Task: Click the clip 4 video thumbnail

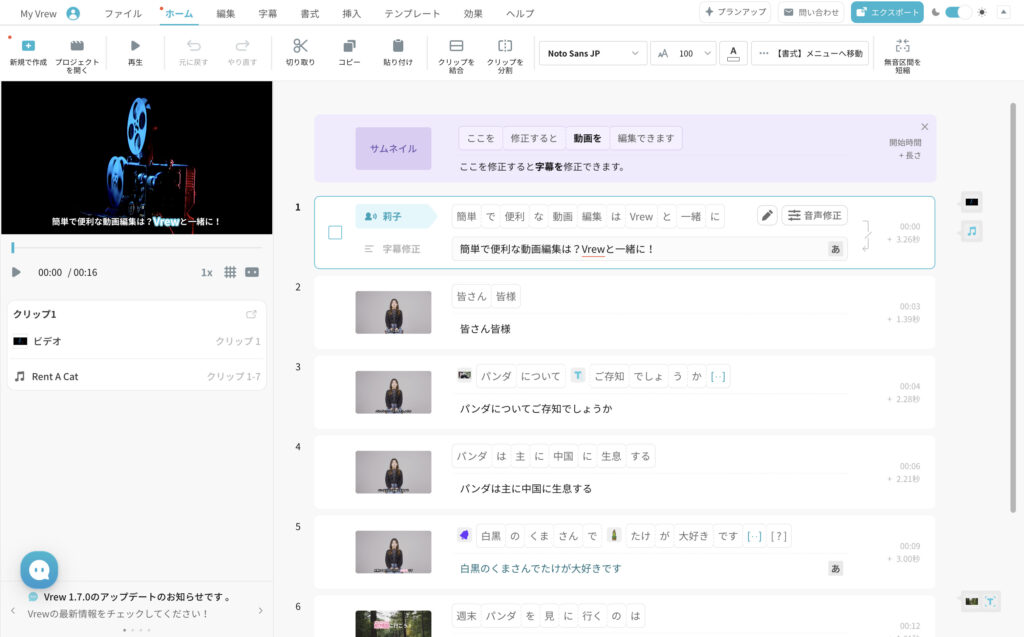Action: [393, 472]
